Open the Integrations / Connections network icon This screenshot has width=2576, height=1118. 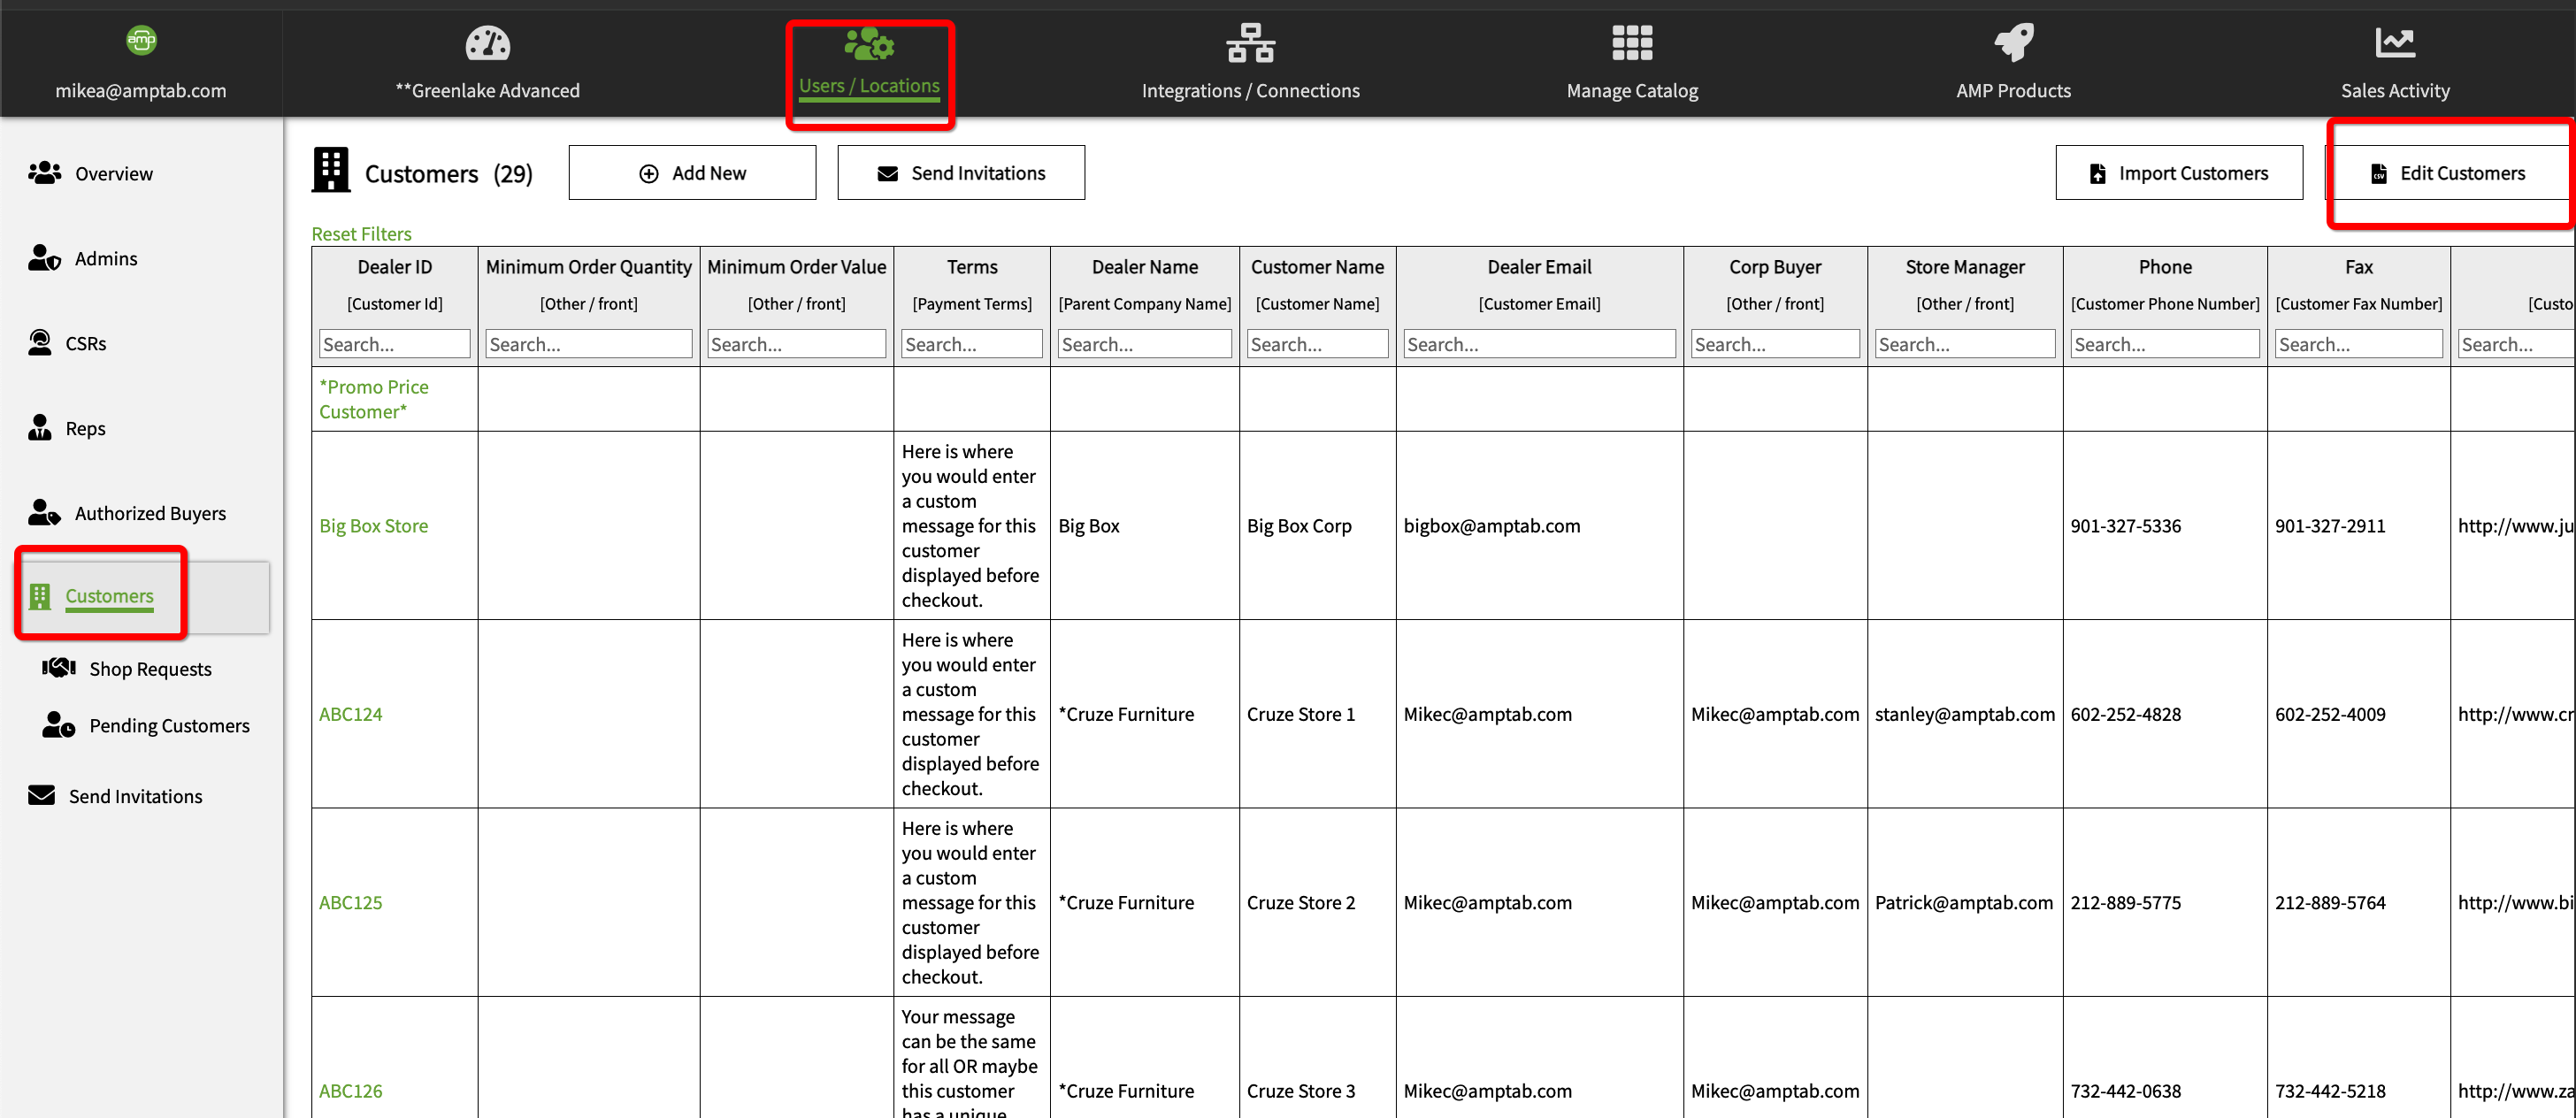(x=1250, y=44)
